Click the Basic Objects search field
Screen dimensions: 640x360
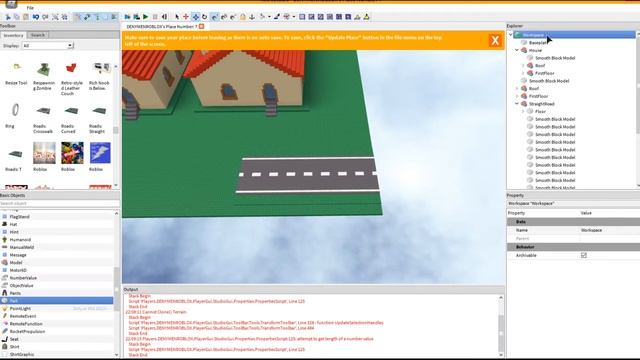(59, 203)
